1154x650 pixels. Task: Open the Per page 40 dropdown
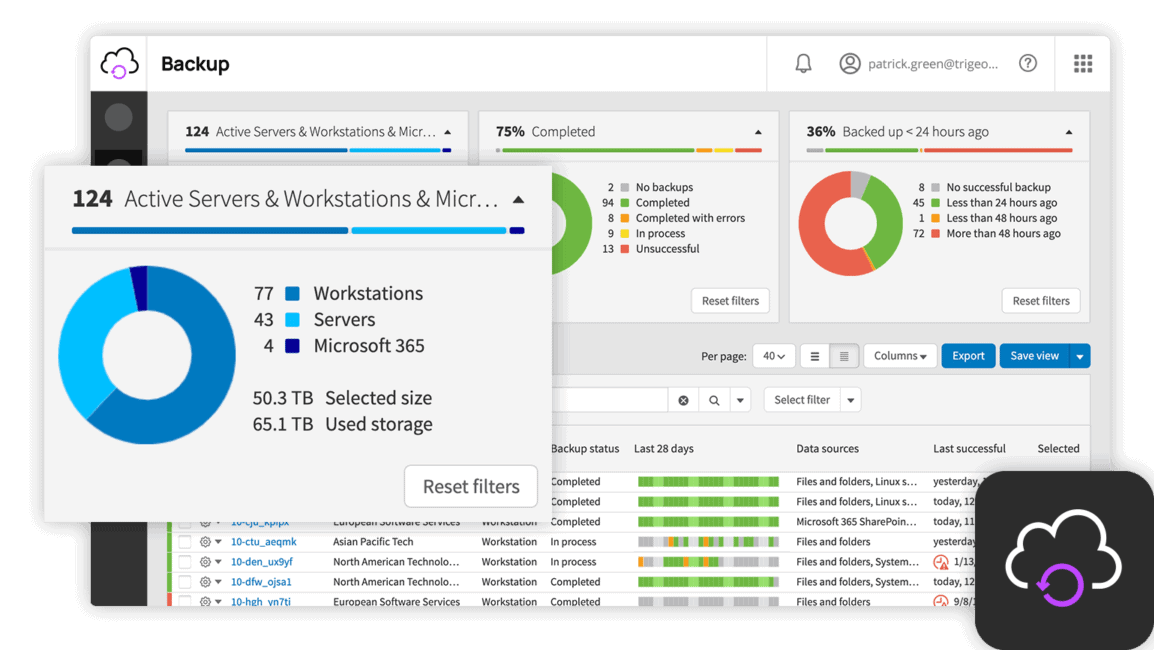tap(773, 356)
